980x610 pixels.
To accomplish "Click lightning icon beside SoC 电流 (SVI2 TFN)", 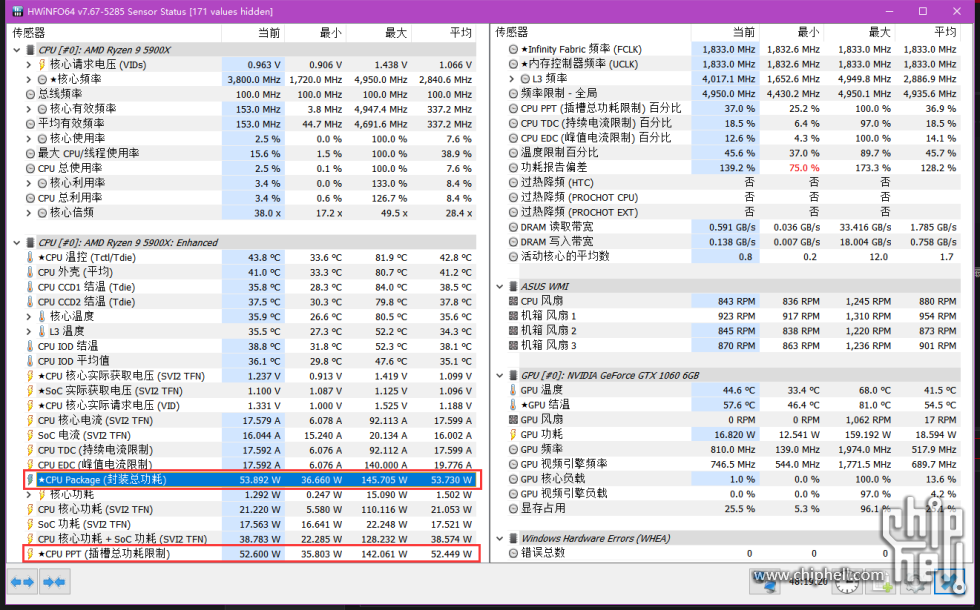I will (x=30, y=435).
